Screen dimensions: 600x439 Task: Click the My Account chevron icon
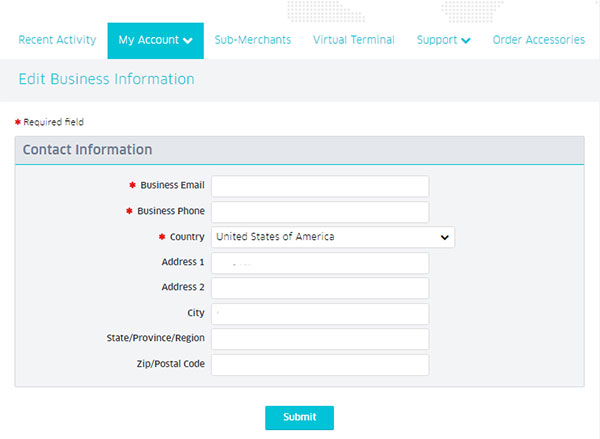point(188,41)
